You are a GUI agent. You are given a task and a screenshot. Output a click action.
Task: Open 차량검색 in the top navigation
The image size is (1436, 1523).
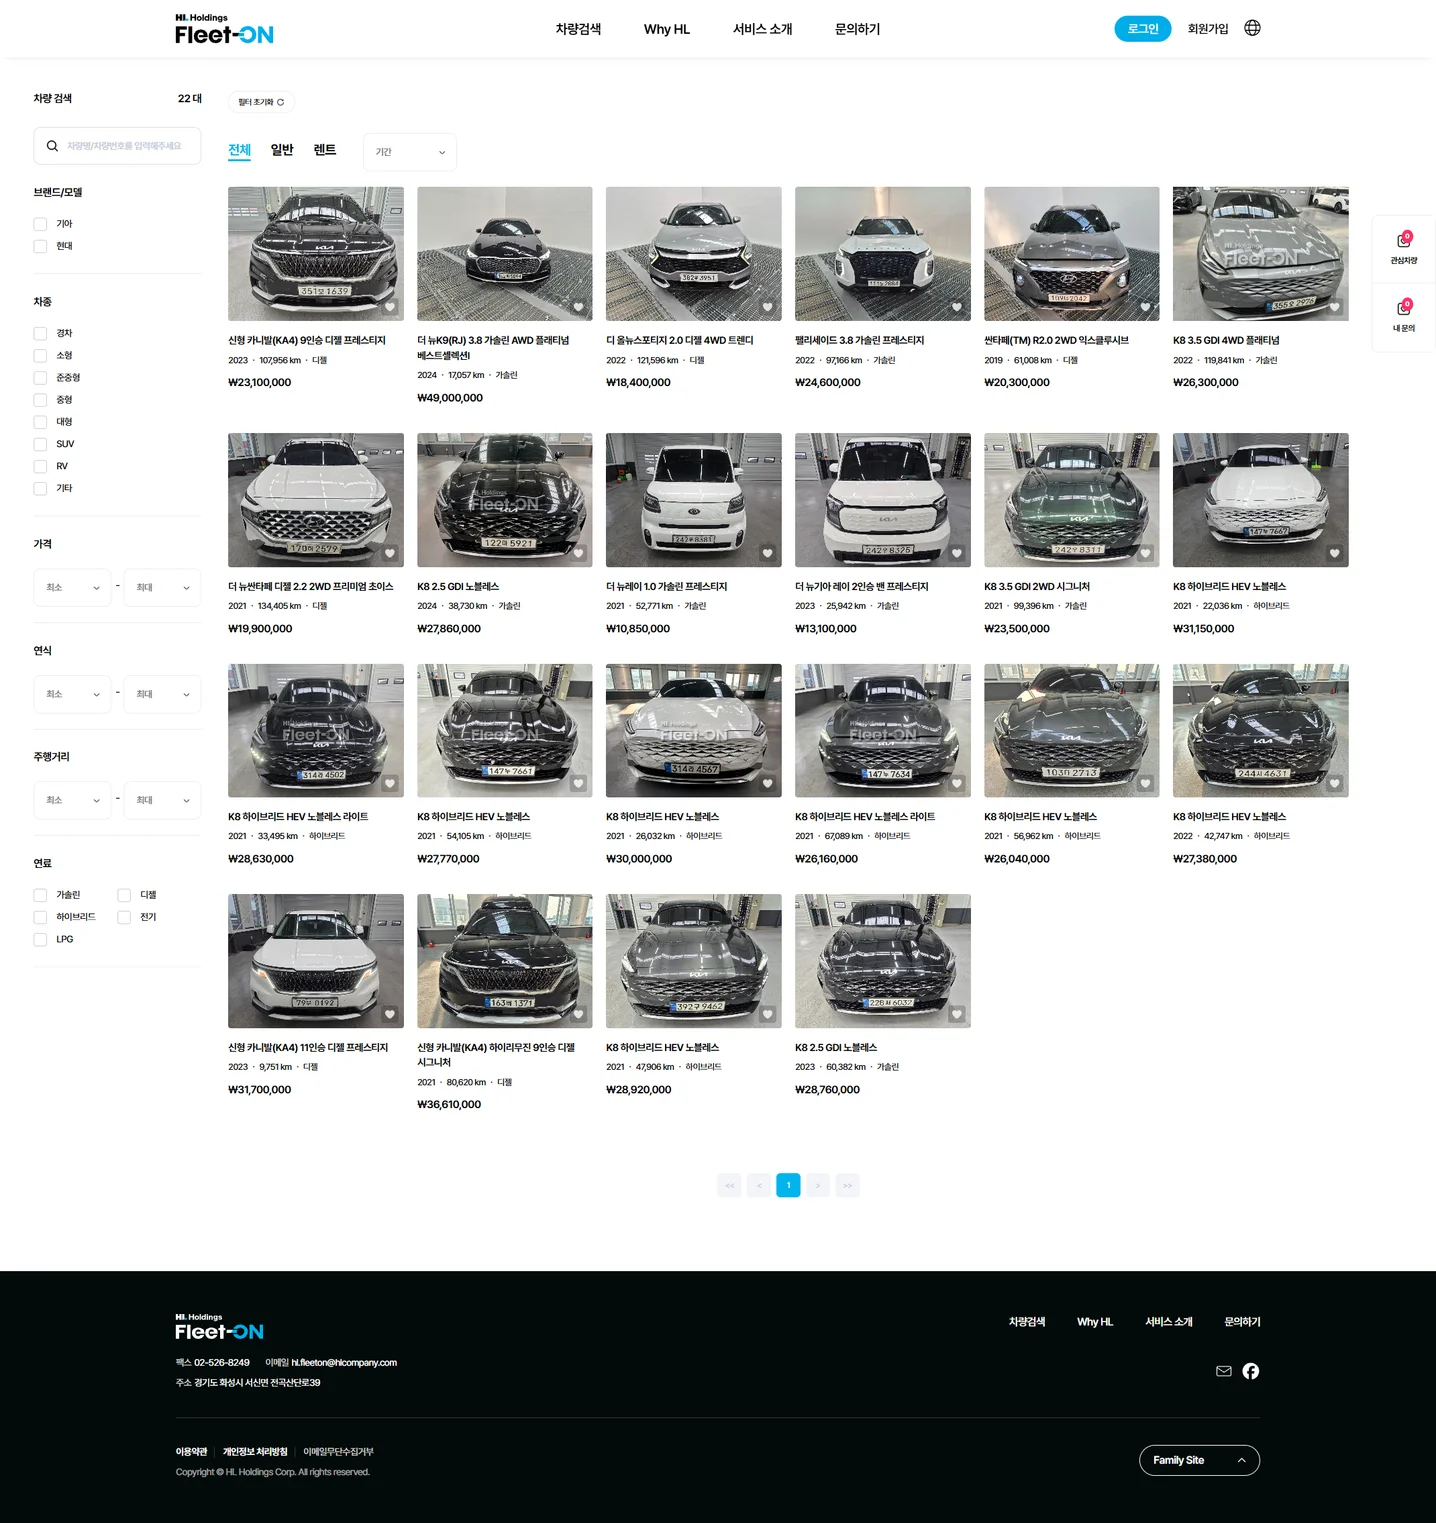tap(578, 29)
